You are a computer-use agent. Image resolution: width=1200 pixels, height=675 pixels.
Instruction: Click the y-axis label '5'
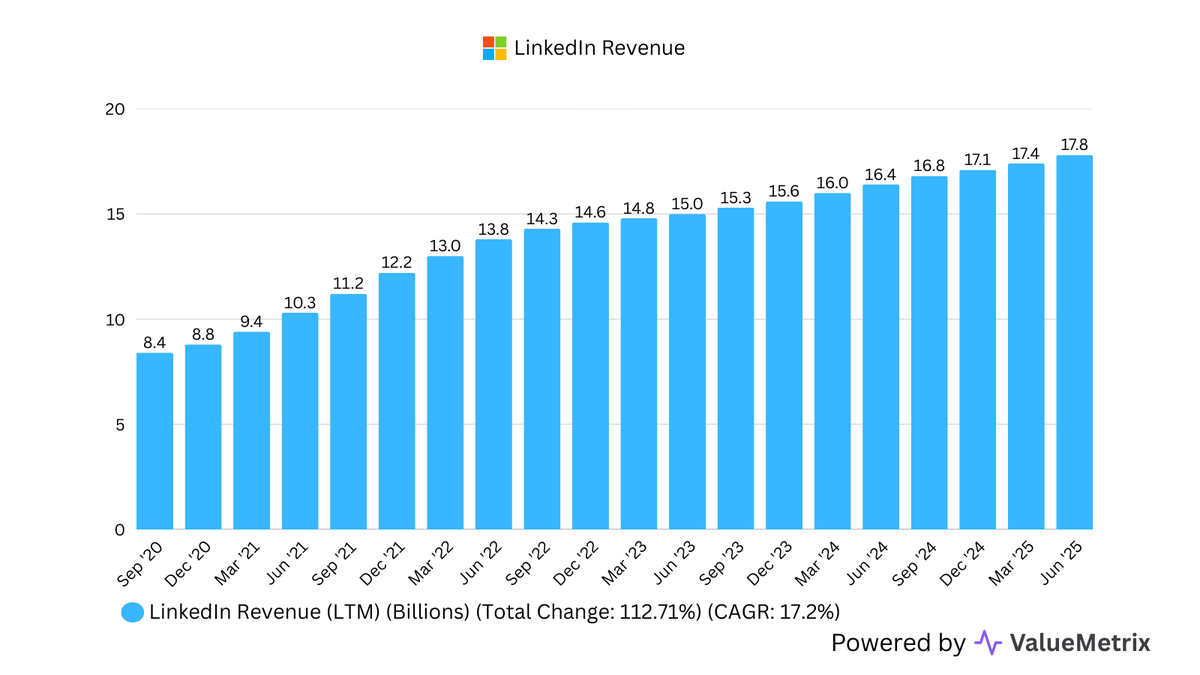118,424
